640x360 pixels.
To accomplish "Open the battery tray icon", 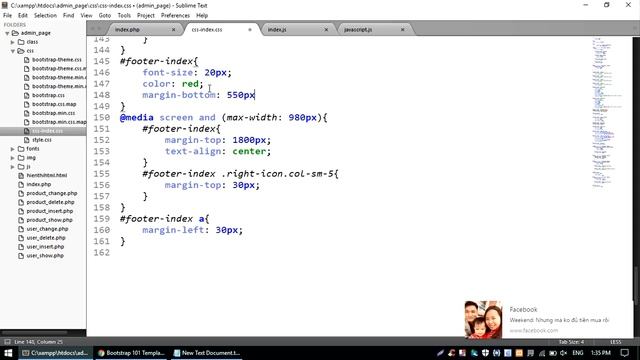I will coord(553,353).
